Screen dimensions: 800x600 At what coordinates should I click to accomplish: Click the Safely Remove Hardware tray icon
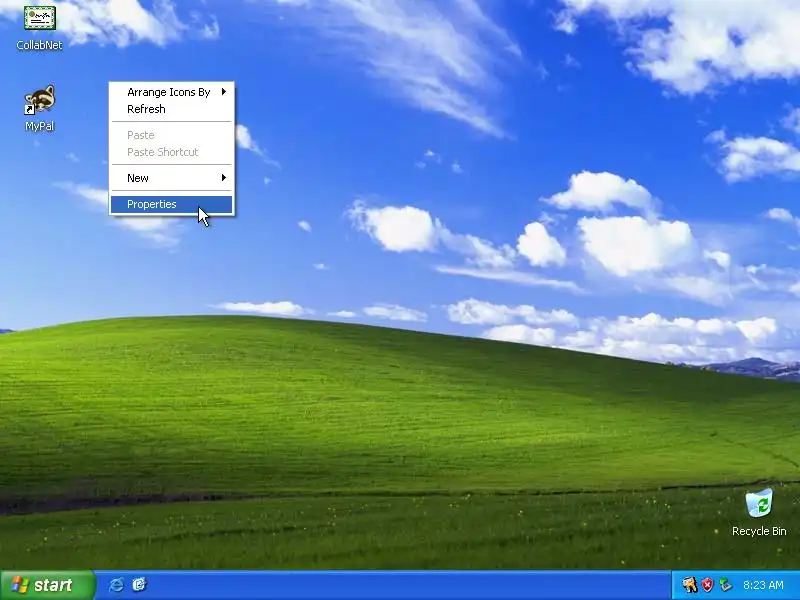[725, 585]
